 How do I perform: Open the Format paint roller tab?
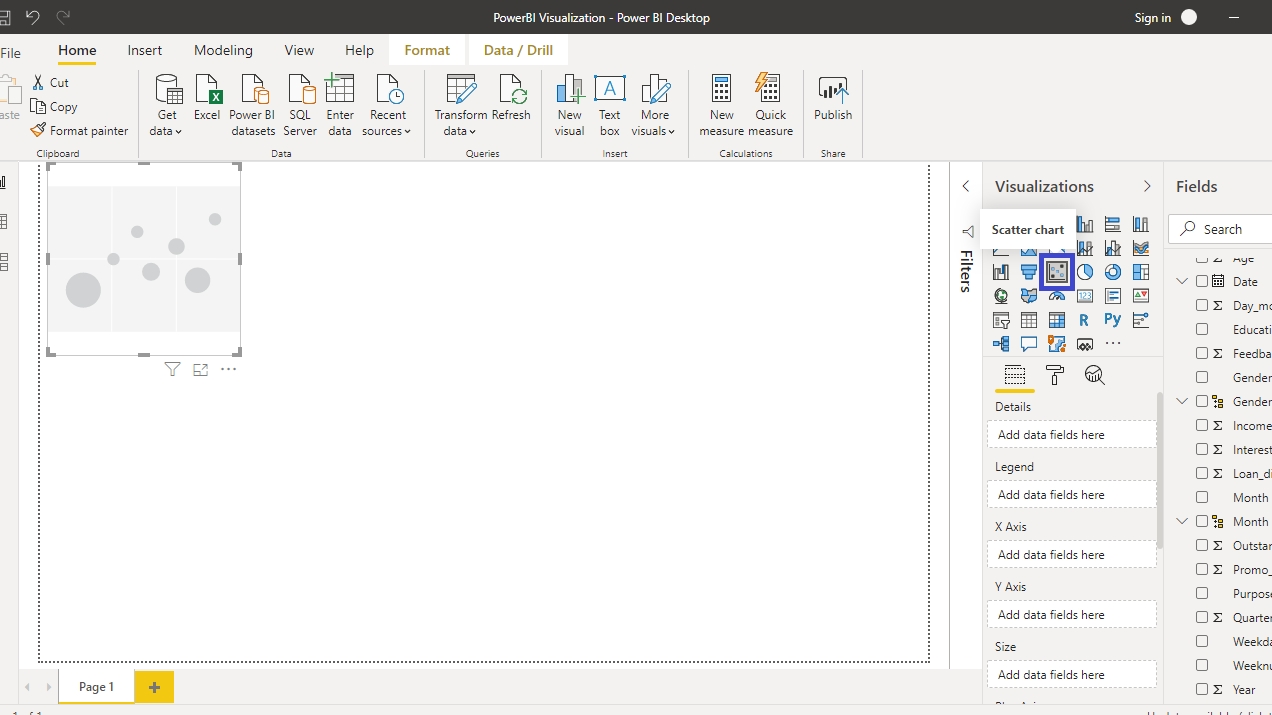coord(1055,375)
